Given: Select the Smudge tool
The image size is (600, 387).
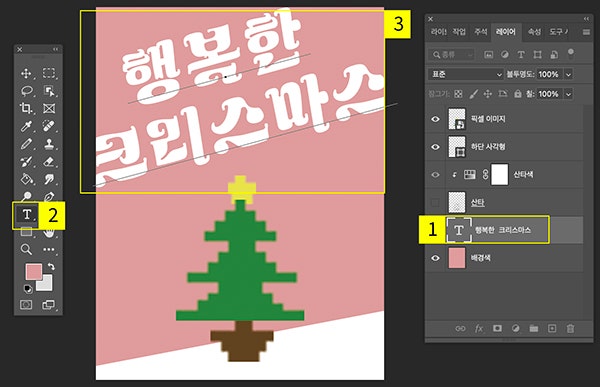Looking at the screenshot, I should (x=49, y=179).
